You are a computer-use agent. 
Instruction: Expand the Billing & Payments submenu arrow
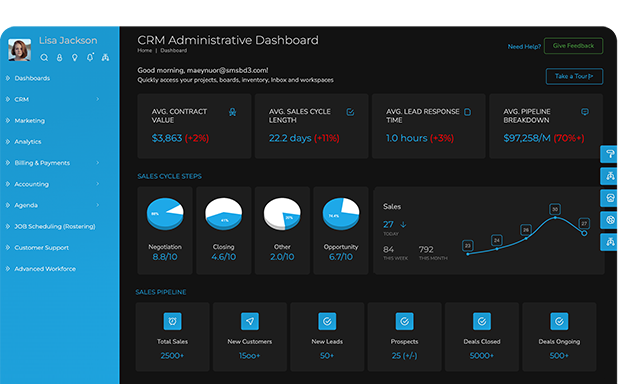point(98,163)
